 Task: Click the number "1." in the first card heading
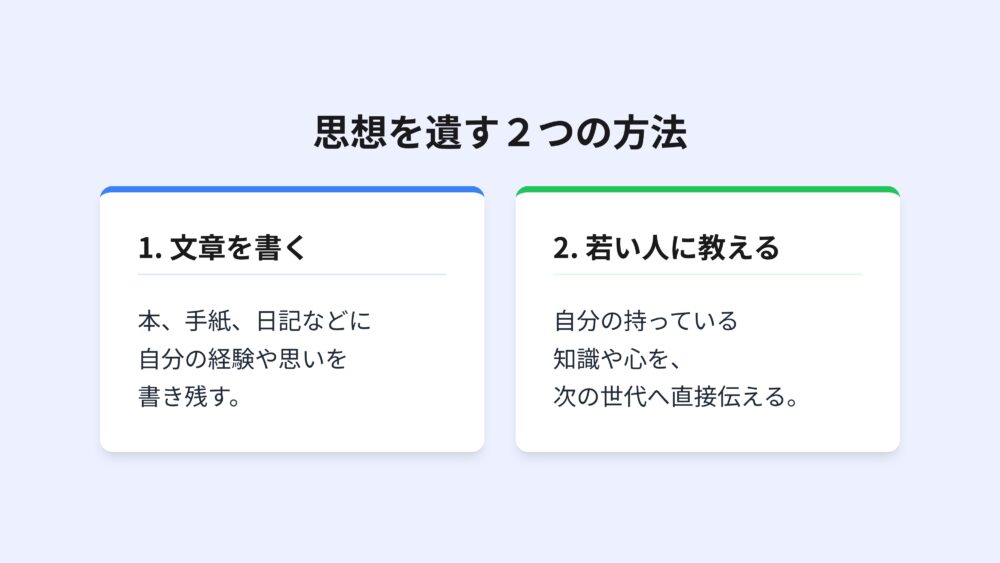coord(150,248)
